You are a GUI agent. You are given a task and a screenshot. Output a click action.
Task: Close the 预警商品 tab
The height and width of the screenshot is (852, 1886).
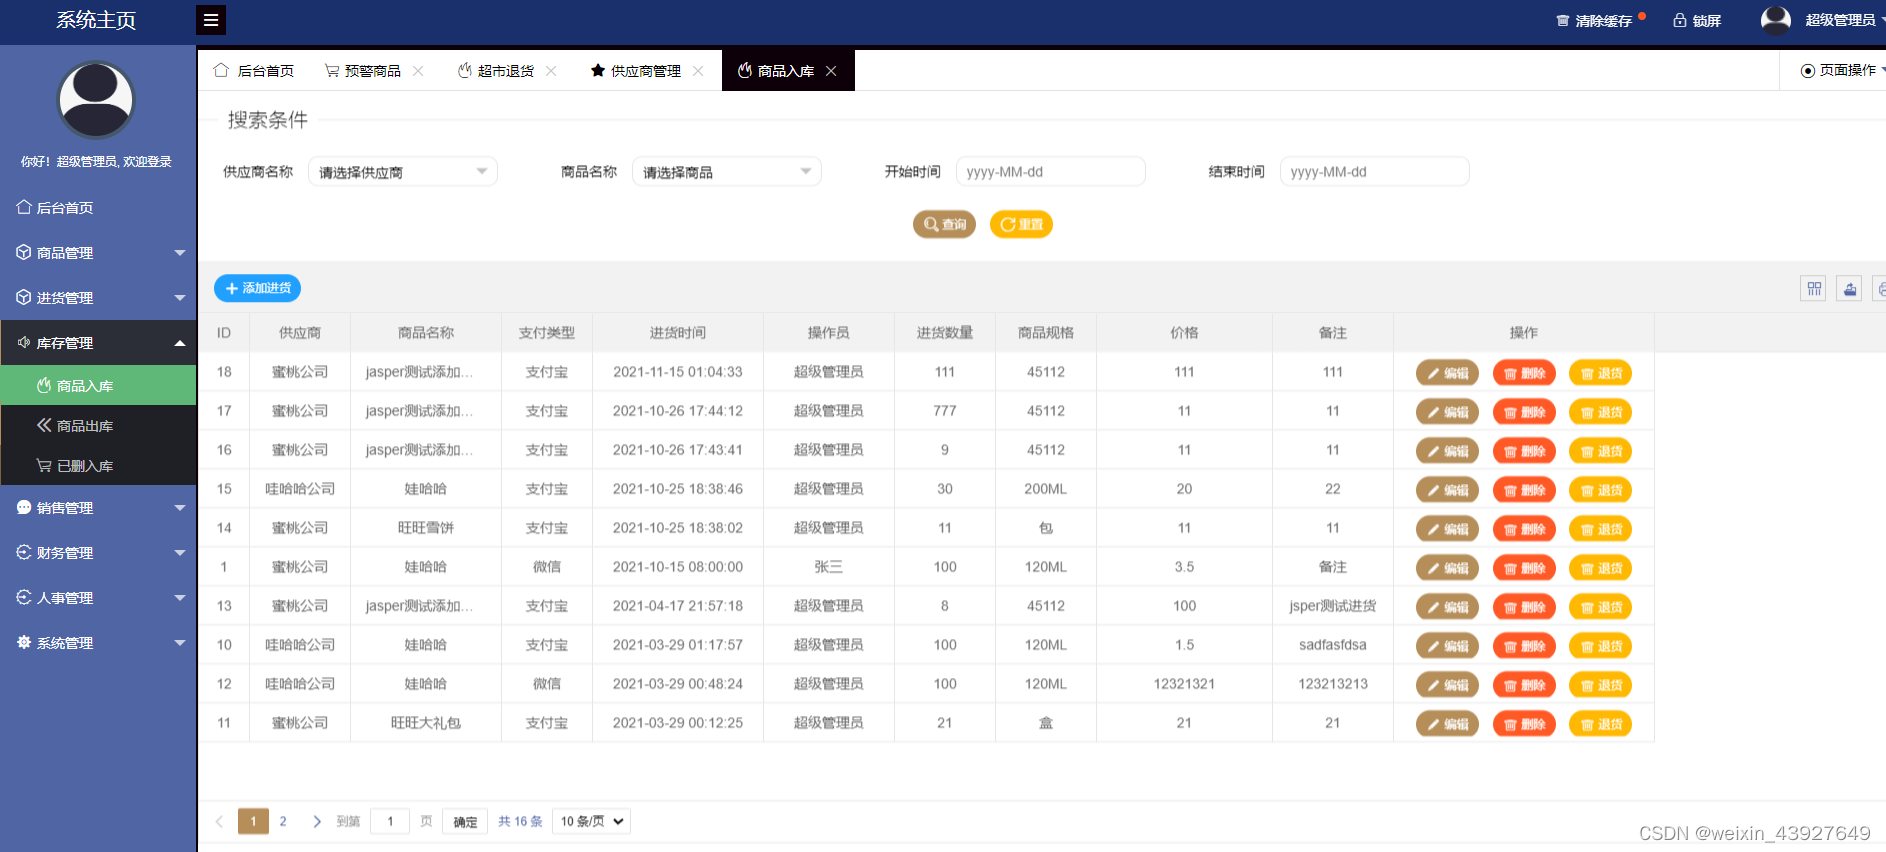click(x=418, y=71)
